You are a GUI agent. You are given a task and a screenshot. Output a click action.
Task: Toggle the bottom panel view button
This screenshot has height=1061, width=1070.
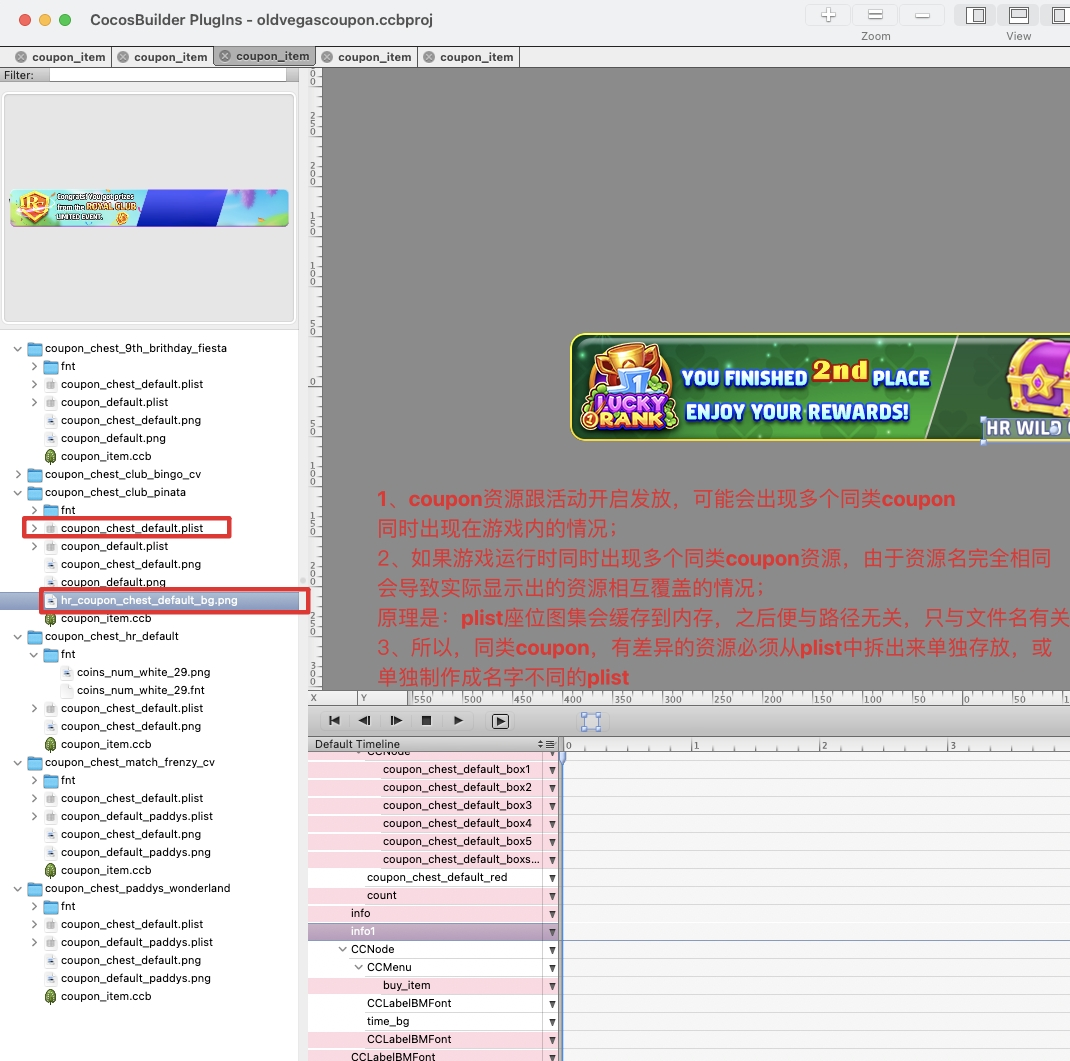click(x=1018, y=15)
